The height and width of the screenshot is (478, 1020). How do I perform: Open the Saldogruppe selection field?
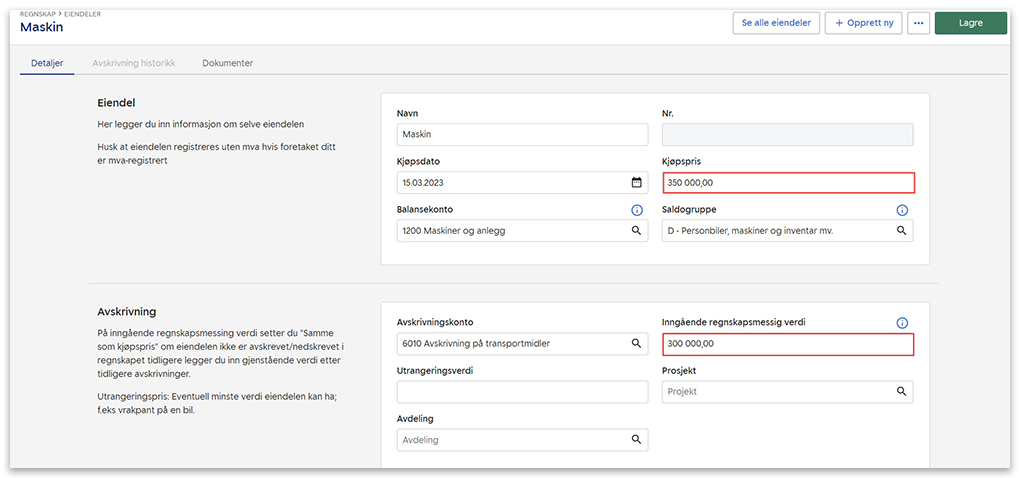775,231
